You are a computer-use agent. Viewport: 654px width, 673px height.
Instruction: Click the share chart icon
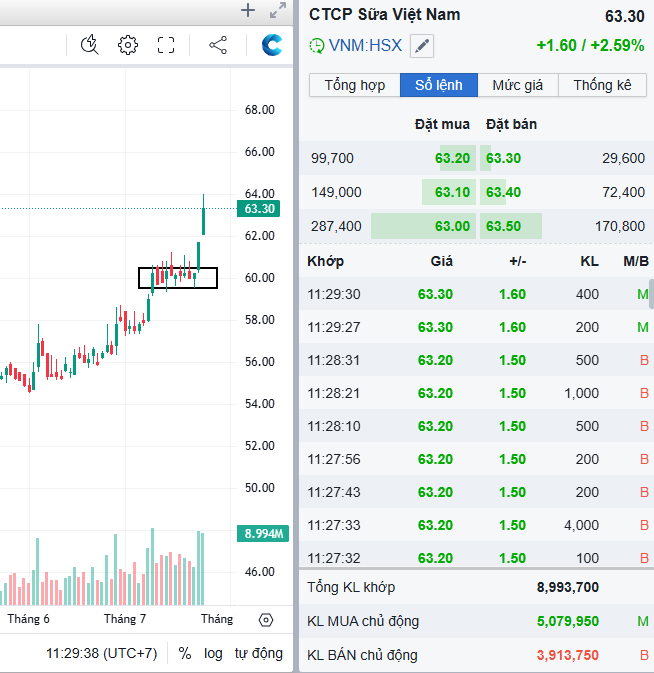(x=218, y=45)
